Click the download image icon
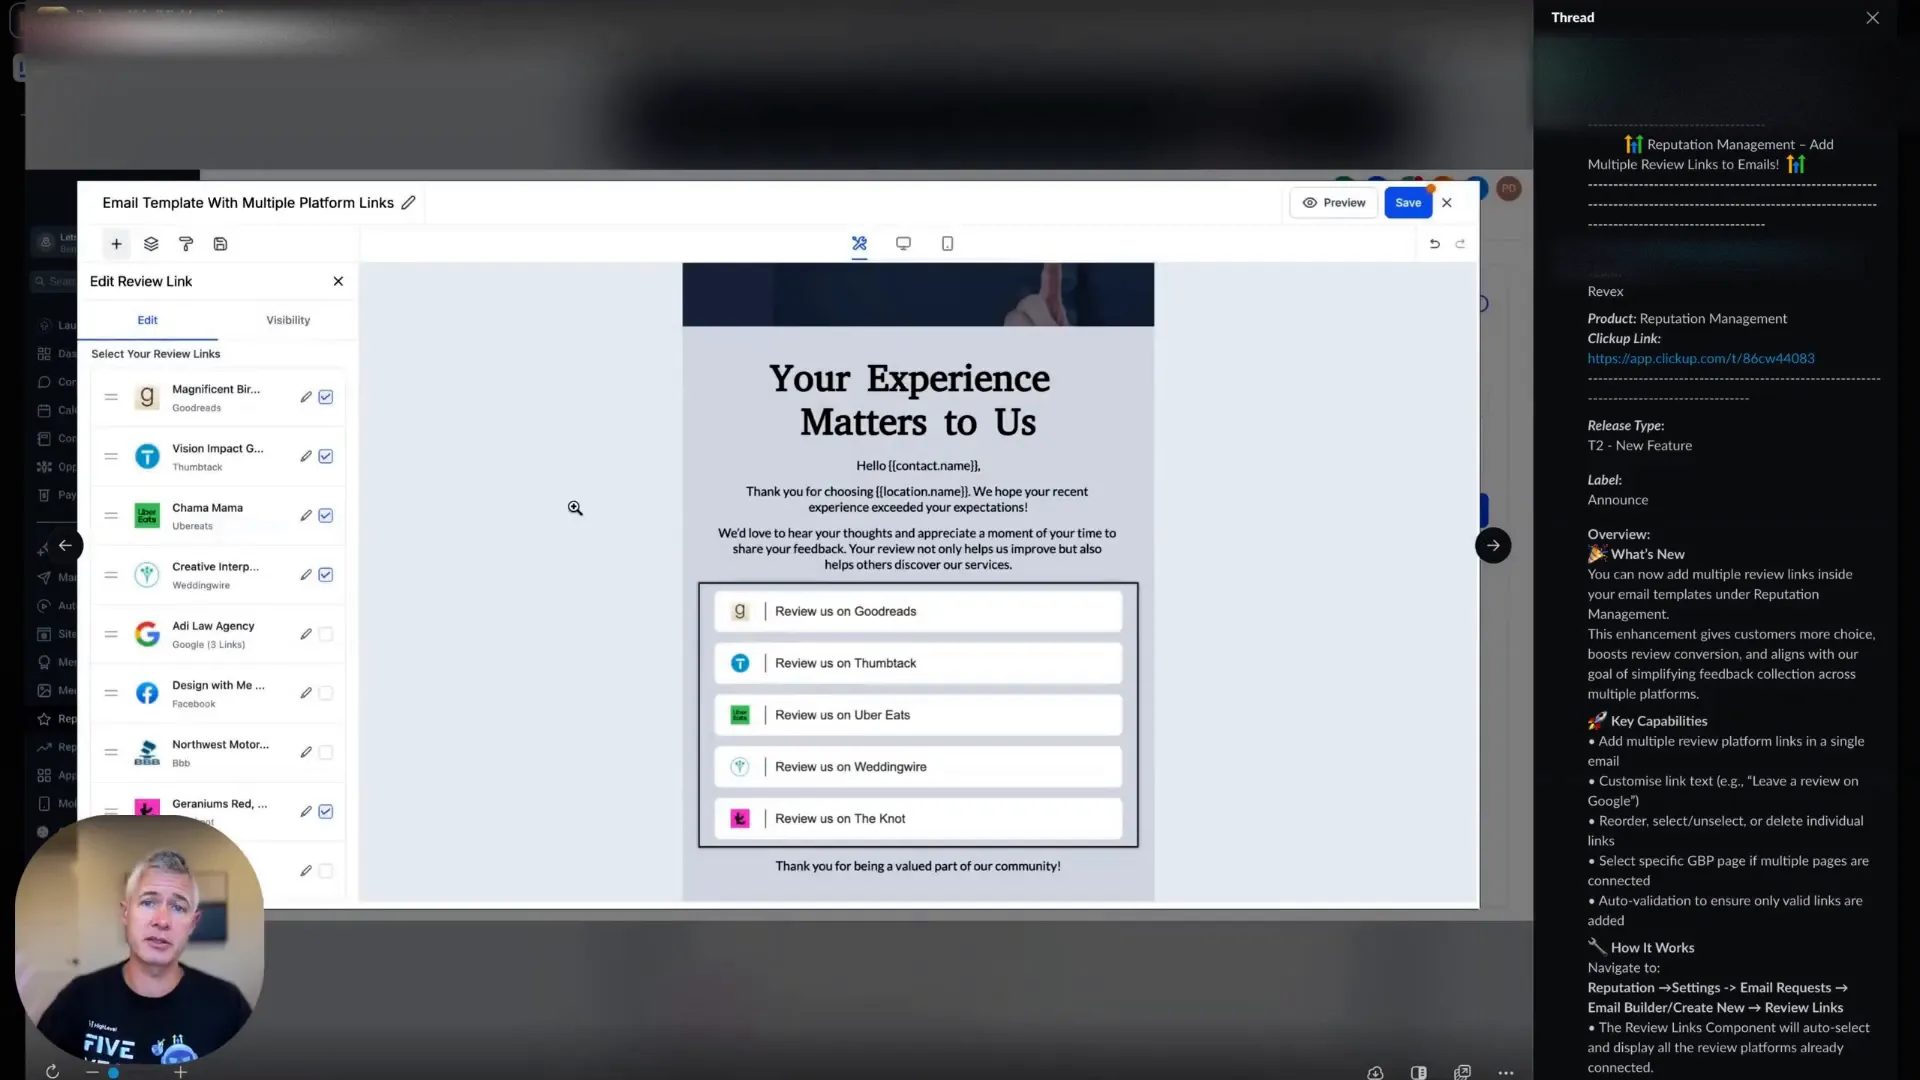This screenshot has width=1920, height=1080. (x=1375, y=1072)
